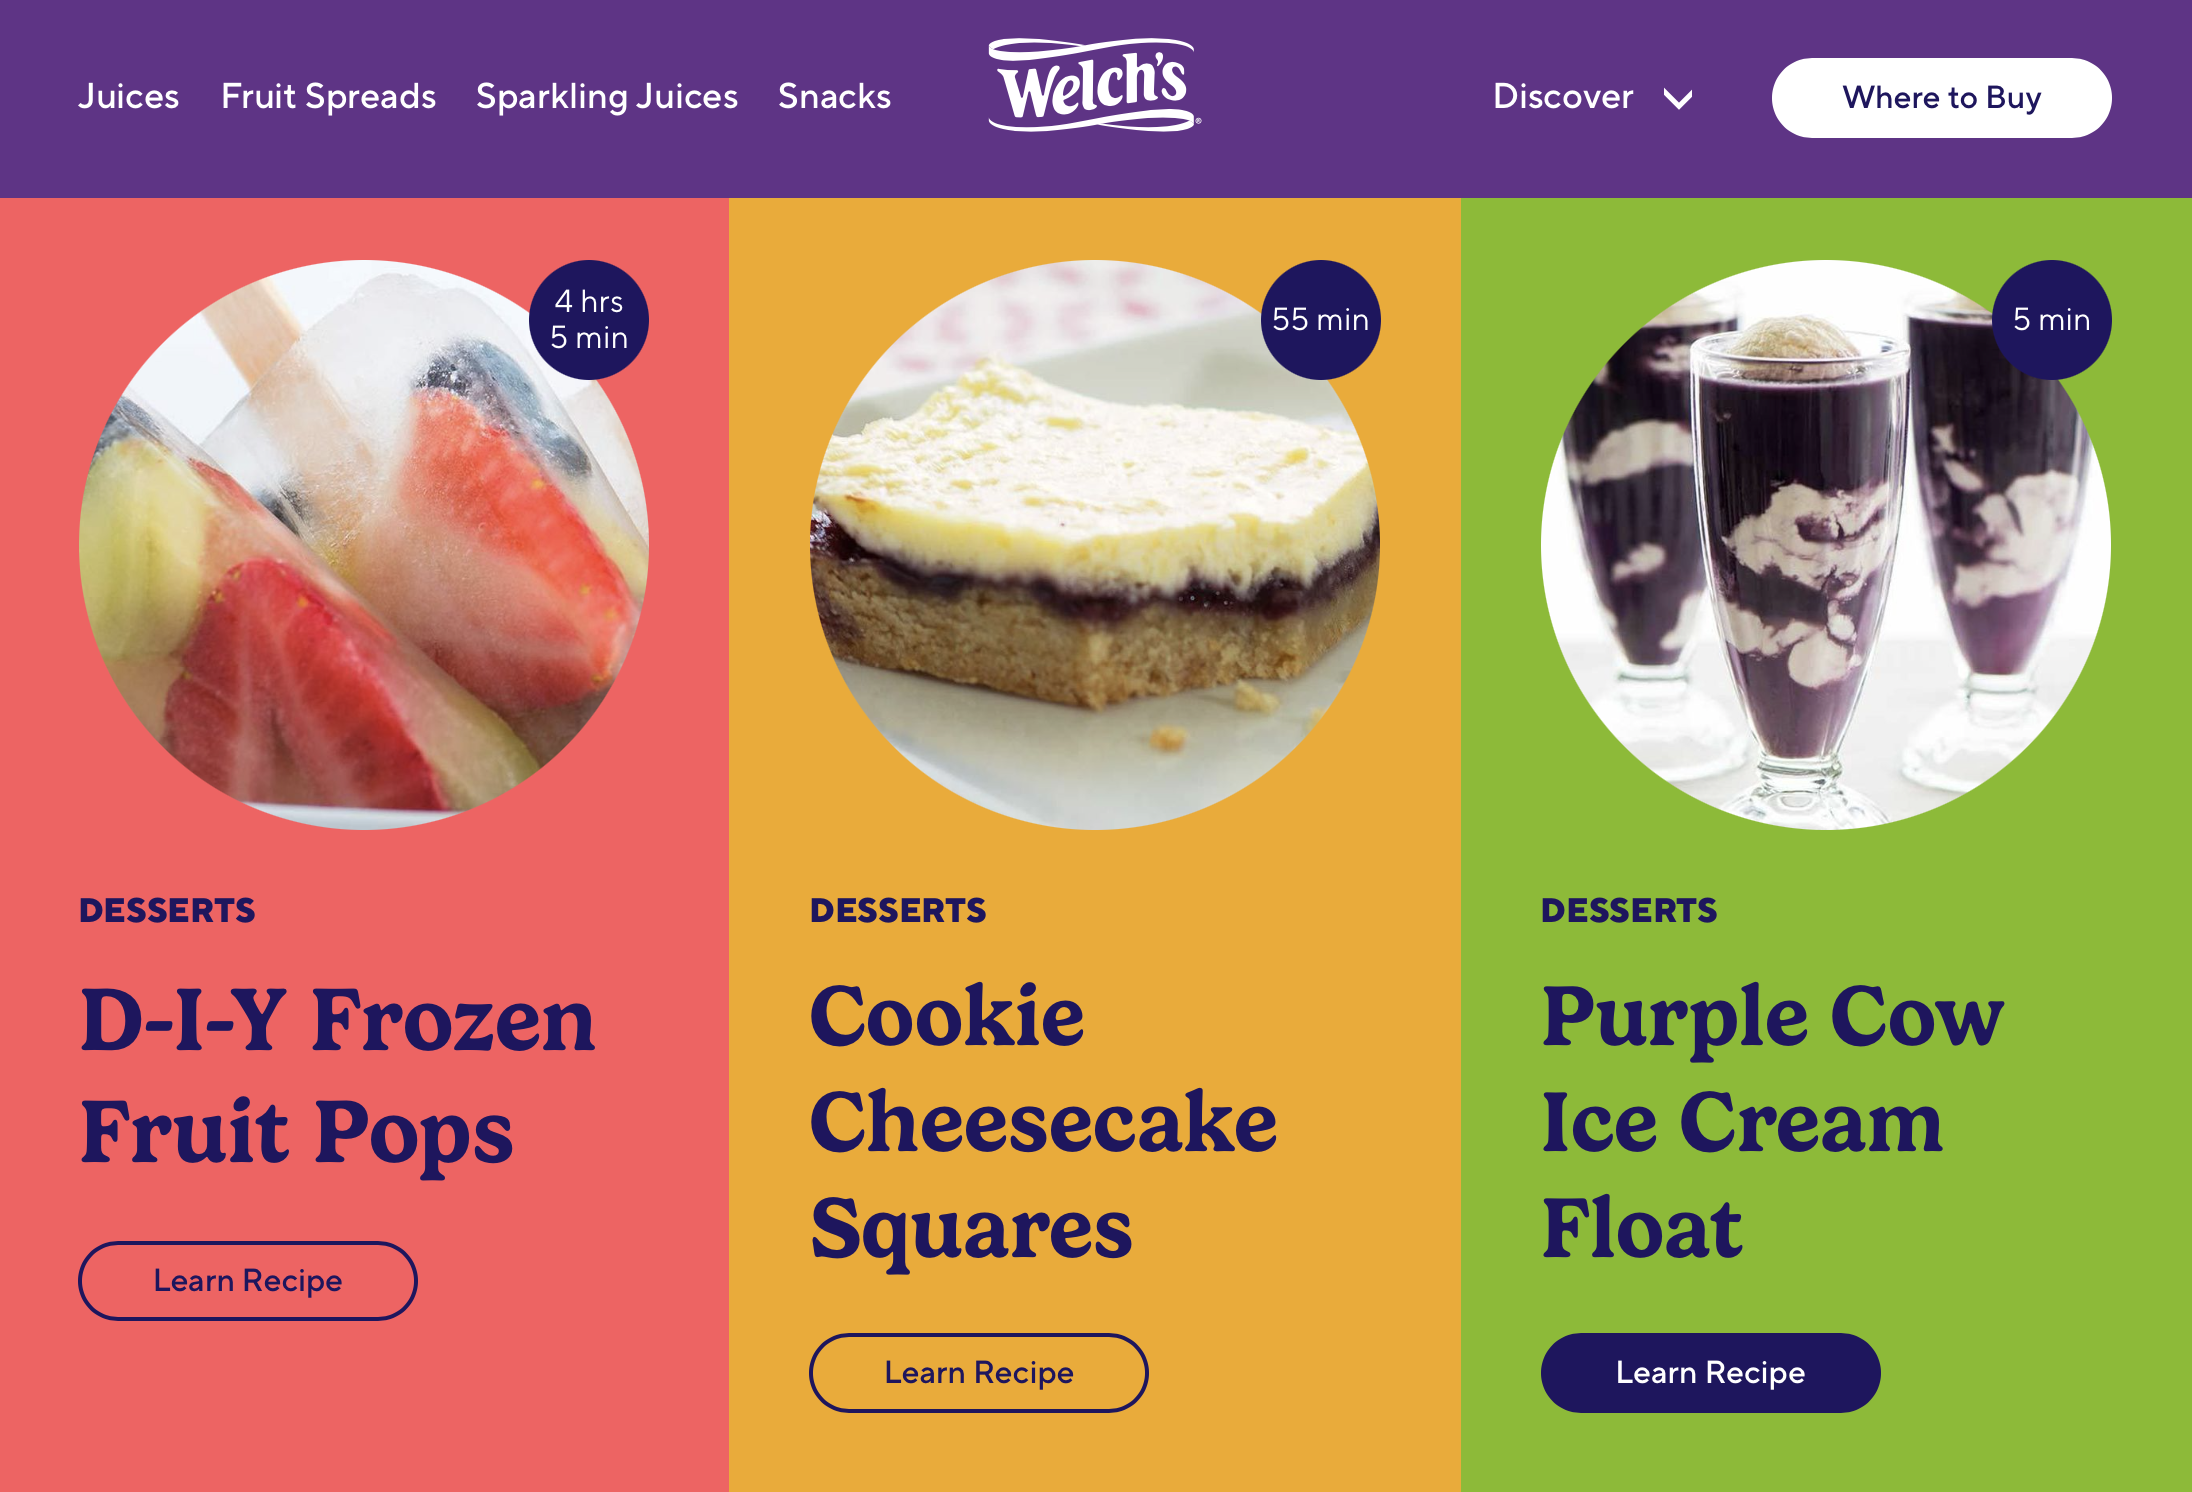Viewport: 2192px width, 1492px height.
Task: Open the cheesecake square photo
Action: point(1095,545)
